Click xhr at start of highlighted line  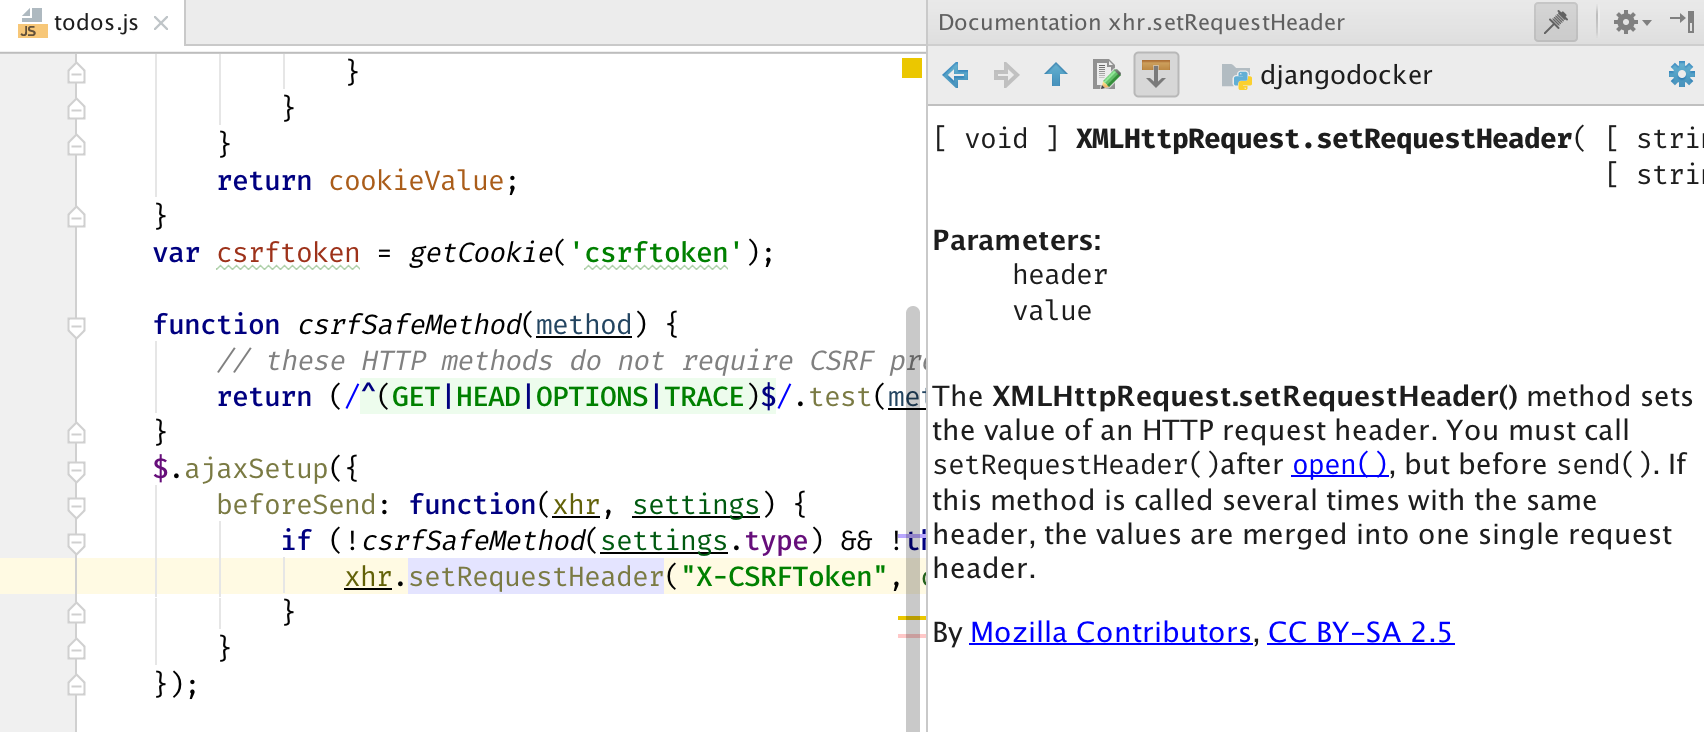pos(368,577)
